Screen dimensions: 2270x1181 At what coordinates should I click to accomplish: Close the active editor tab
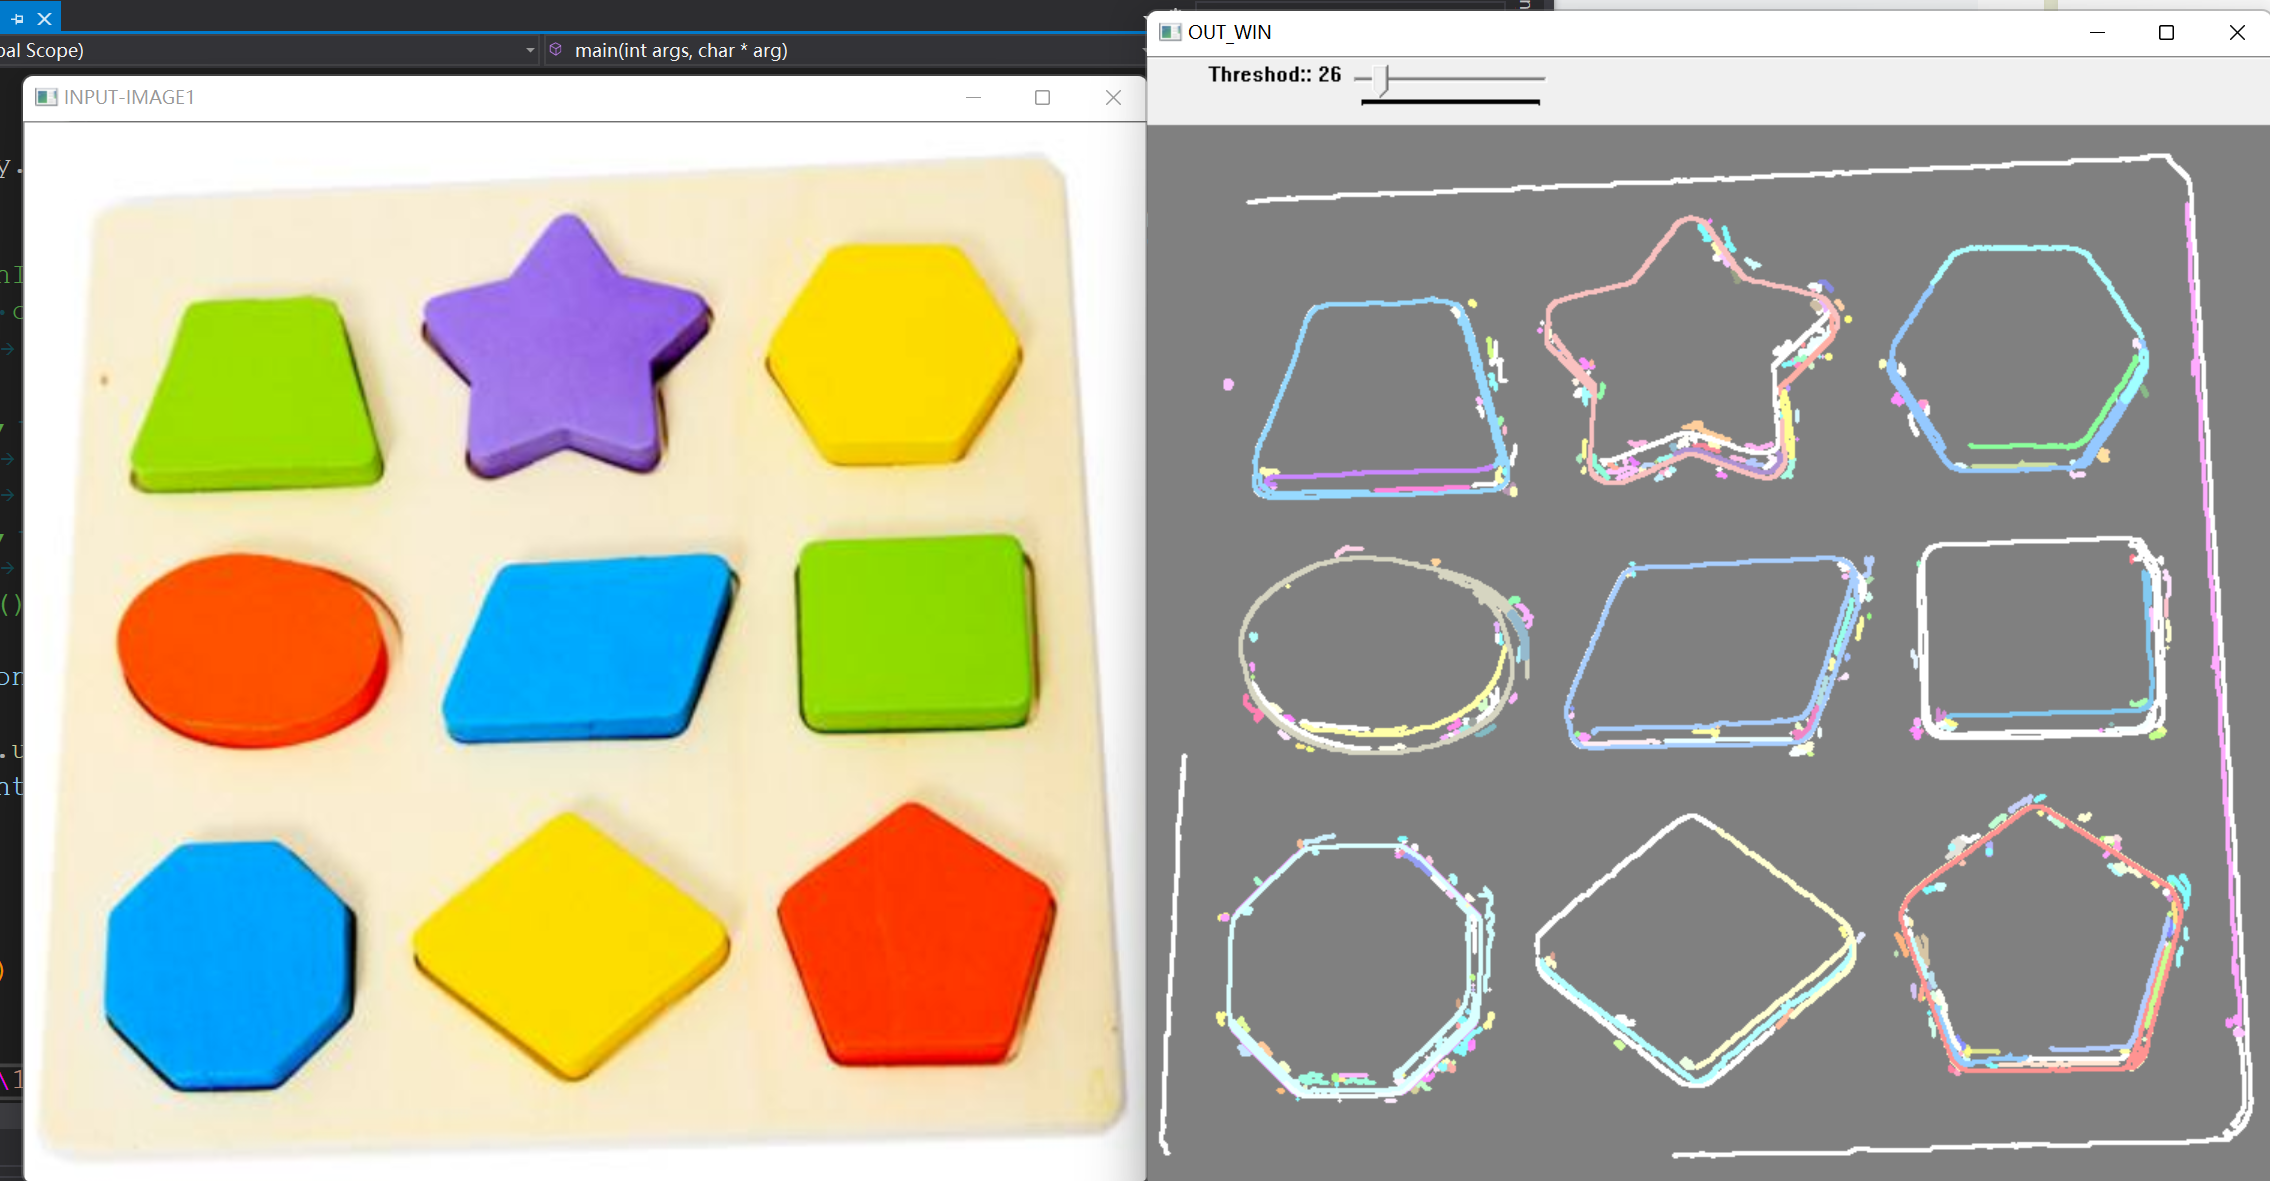[x=44, y=18]
